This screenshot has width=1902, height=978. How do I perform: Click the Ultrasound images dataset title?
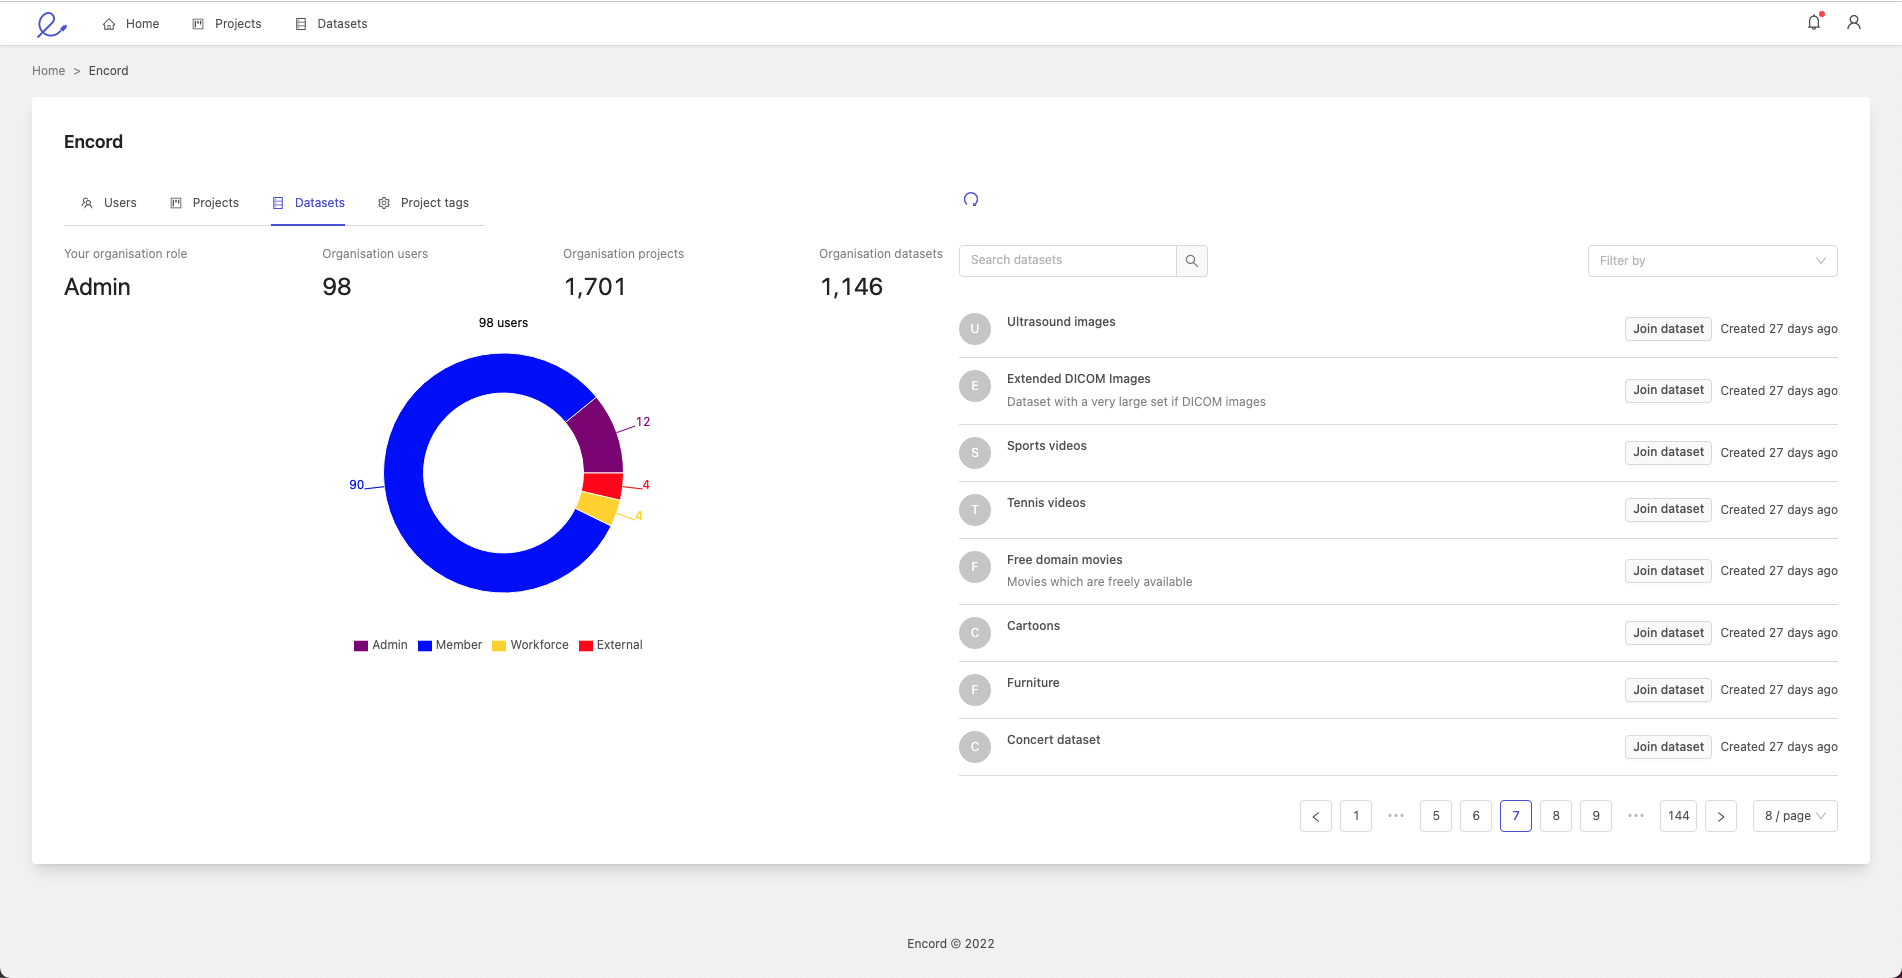click(x=1061, y=322)
